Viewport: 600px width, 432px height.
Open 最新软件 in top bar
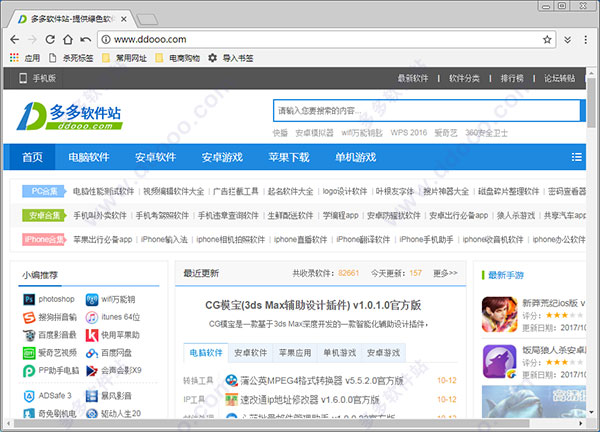(x=412, y=78)
